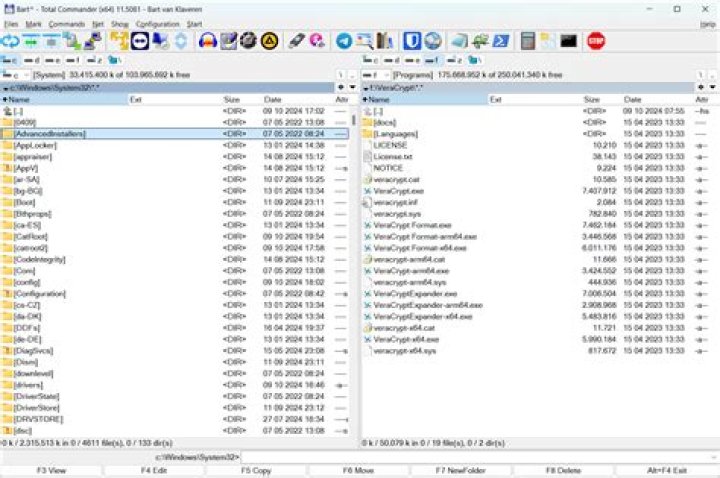The width and height of the screenshot is (720, 478).
Task: Open left panel favorites star button
Action: pyautogui.click(x=341, y=87)
